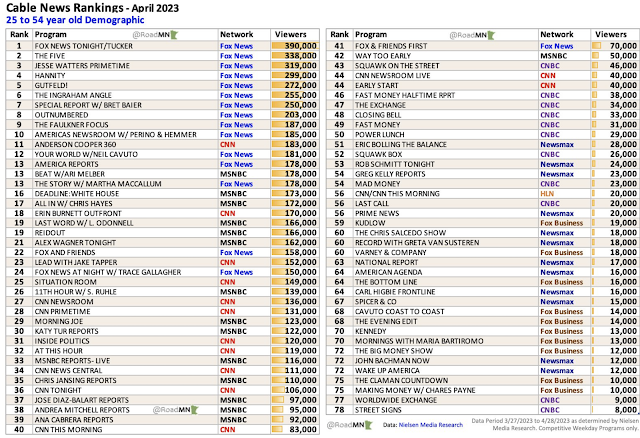This screenshot has width=640, height=438.
Task: Click 'MORNING JOE' program name
Action: tap(59, 321)
